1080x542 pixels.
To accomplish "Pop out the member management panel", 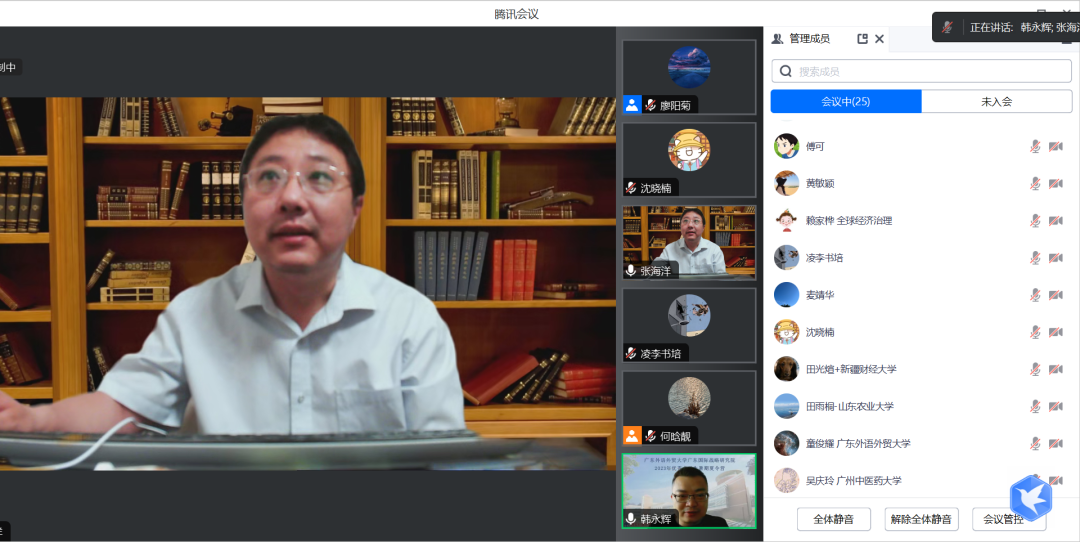I will 862,39.
